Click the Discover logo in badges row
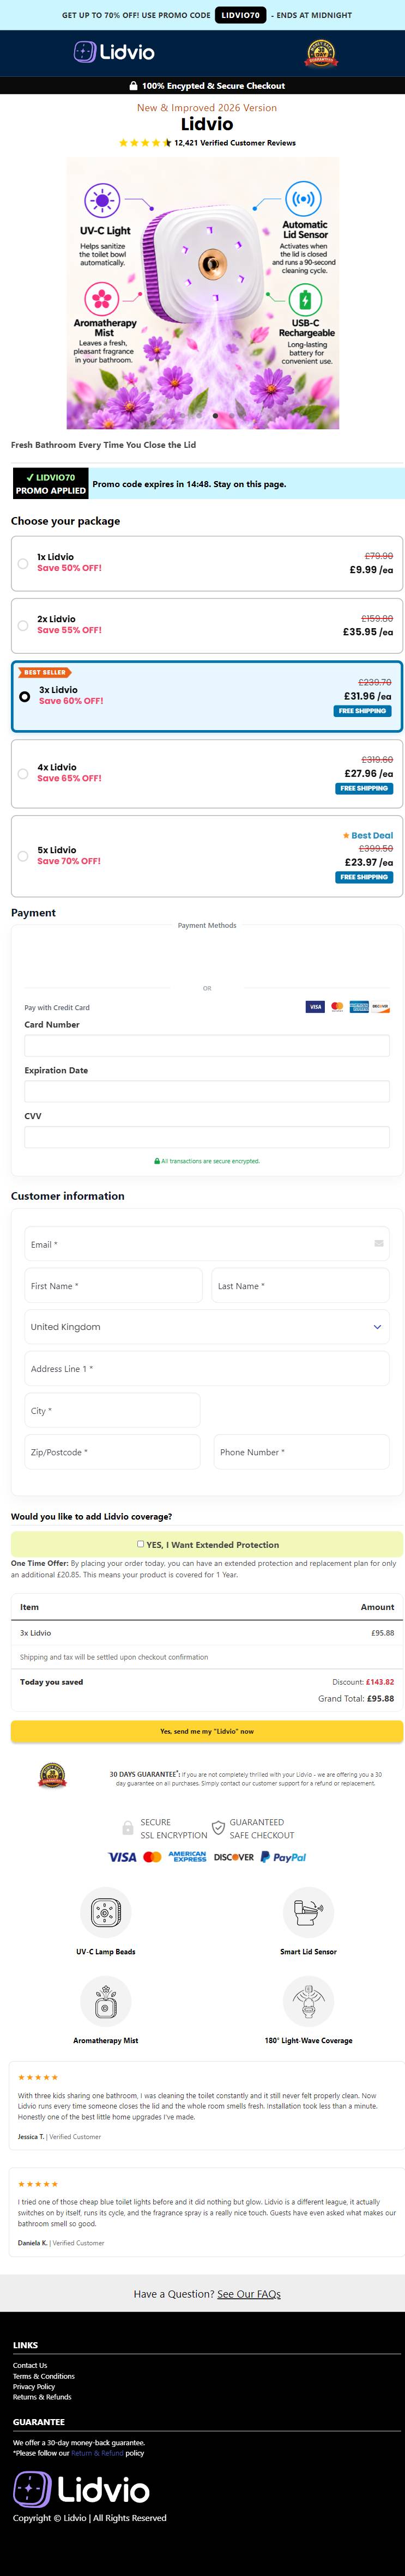The height and width of the screenshot is (2576, 405). click(234, 1857)
